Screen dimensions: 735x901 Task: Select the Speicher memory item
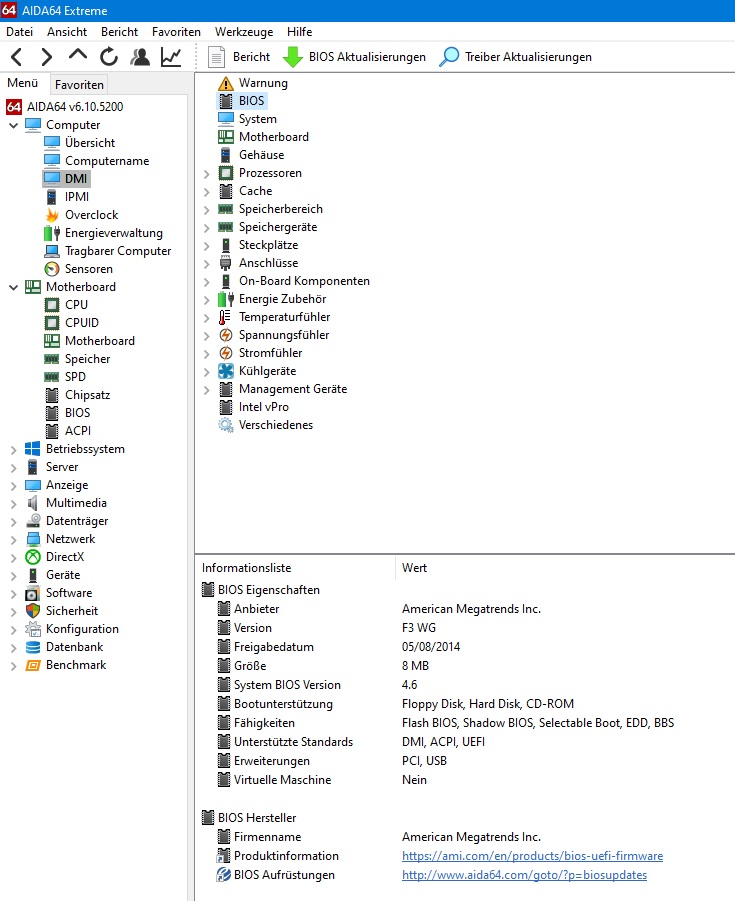[x=77, y=359]
